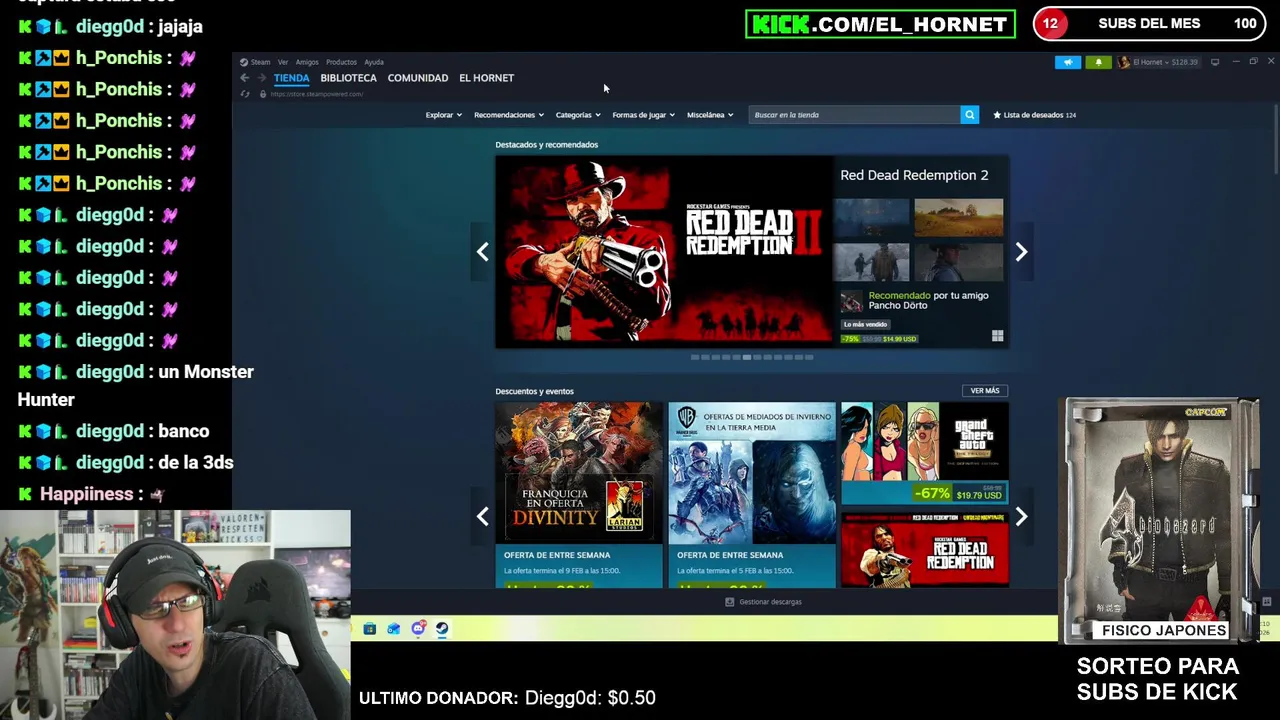Open the Productos menu
Screen dimensions: 1280x720
pos(341,62)
